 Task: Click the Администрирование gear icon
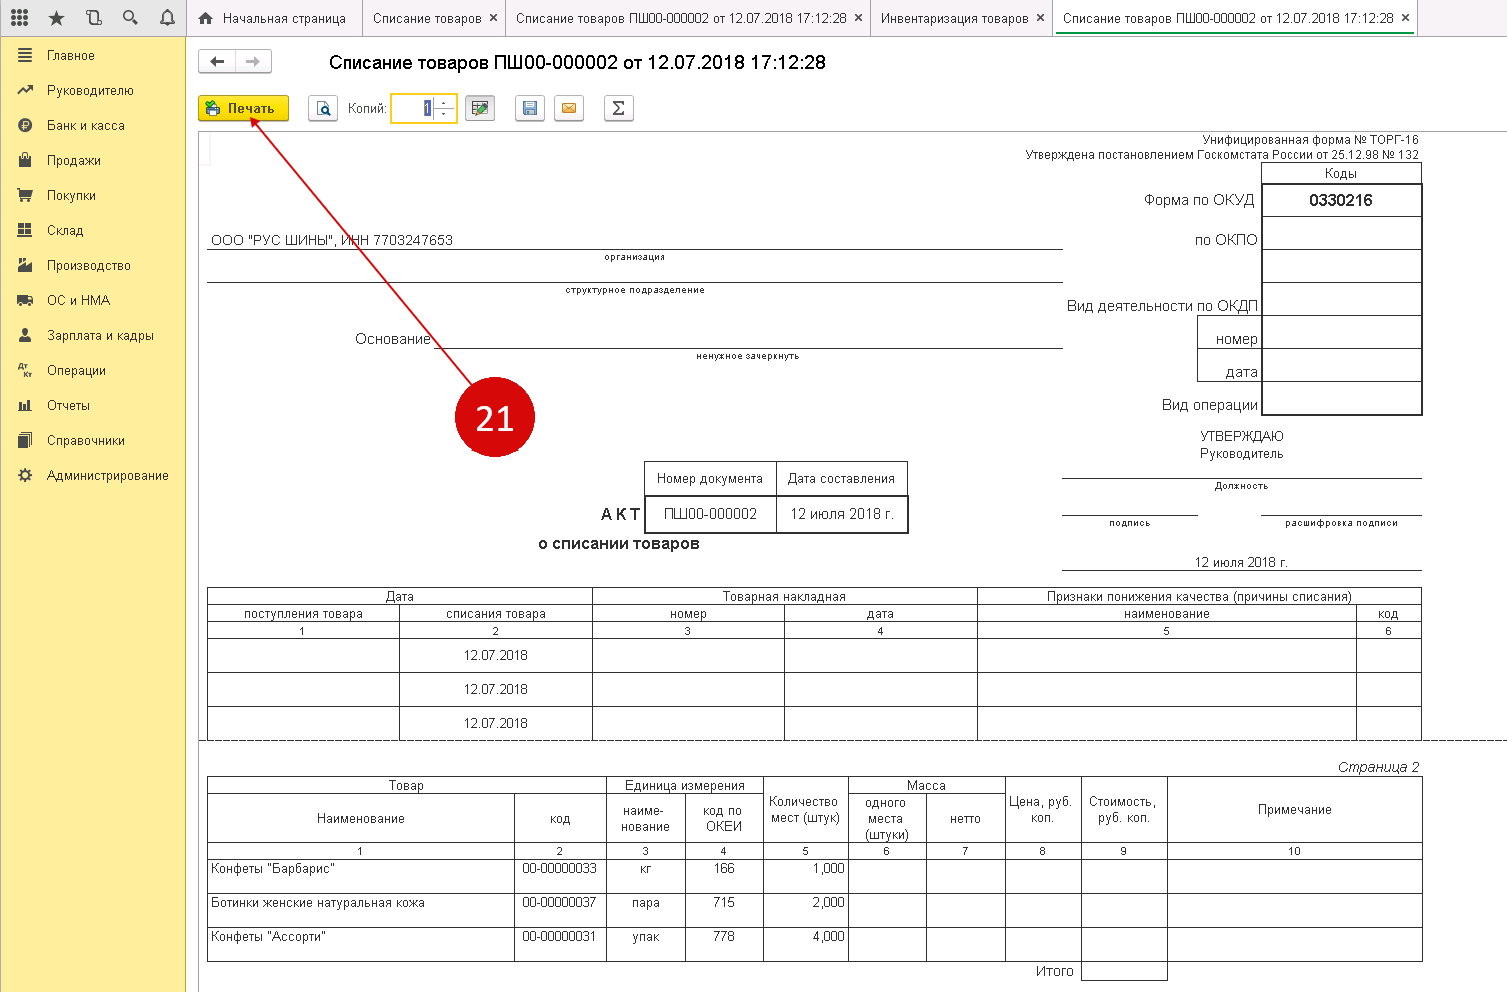click(x=25, y=476)
